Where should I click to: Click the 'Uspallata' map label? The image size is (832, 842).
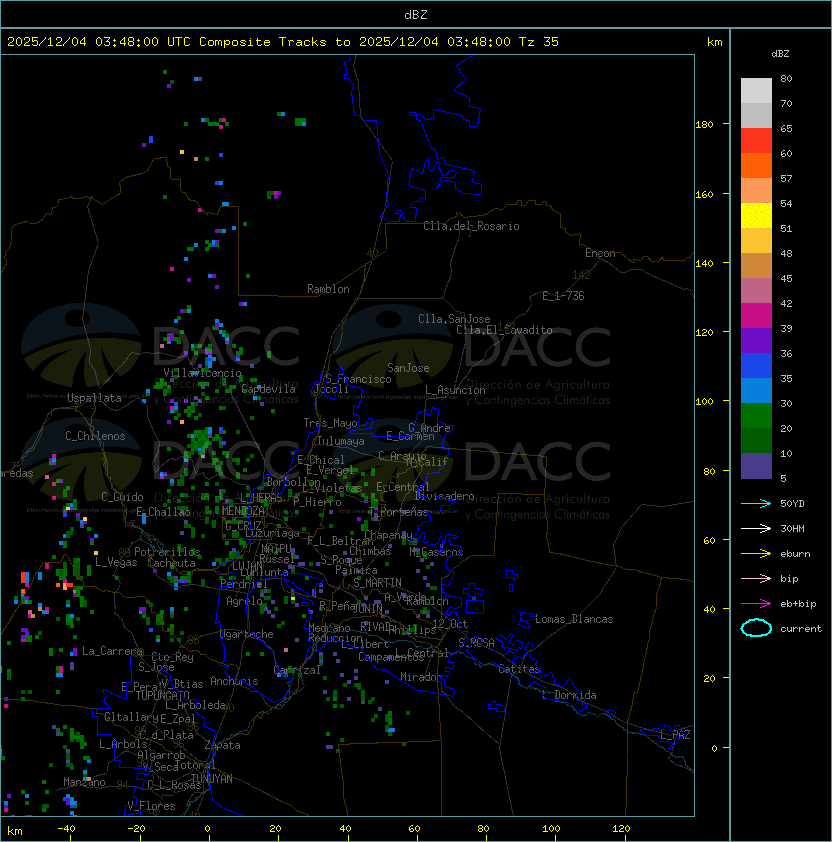click(x=94, y=398)
